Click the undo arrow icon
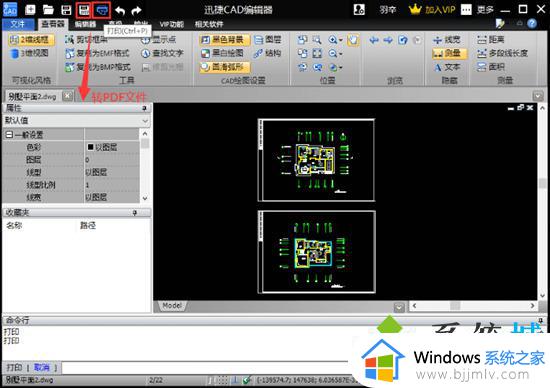 pyautogui.click(x=120, y=10)
